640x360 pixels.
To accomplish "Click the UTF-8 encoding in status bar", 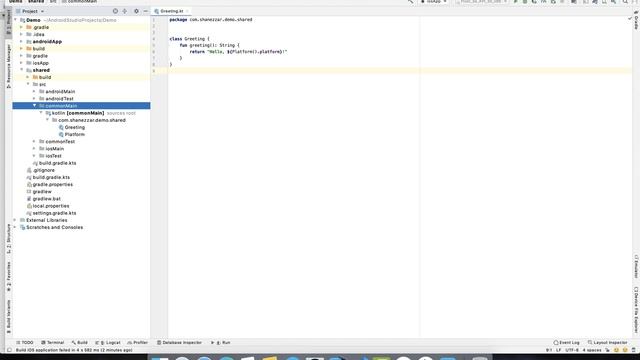I will [x=572, y=350].
